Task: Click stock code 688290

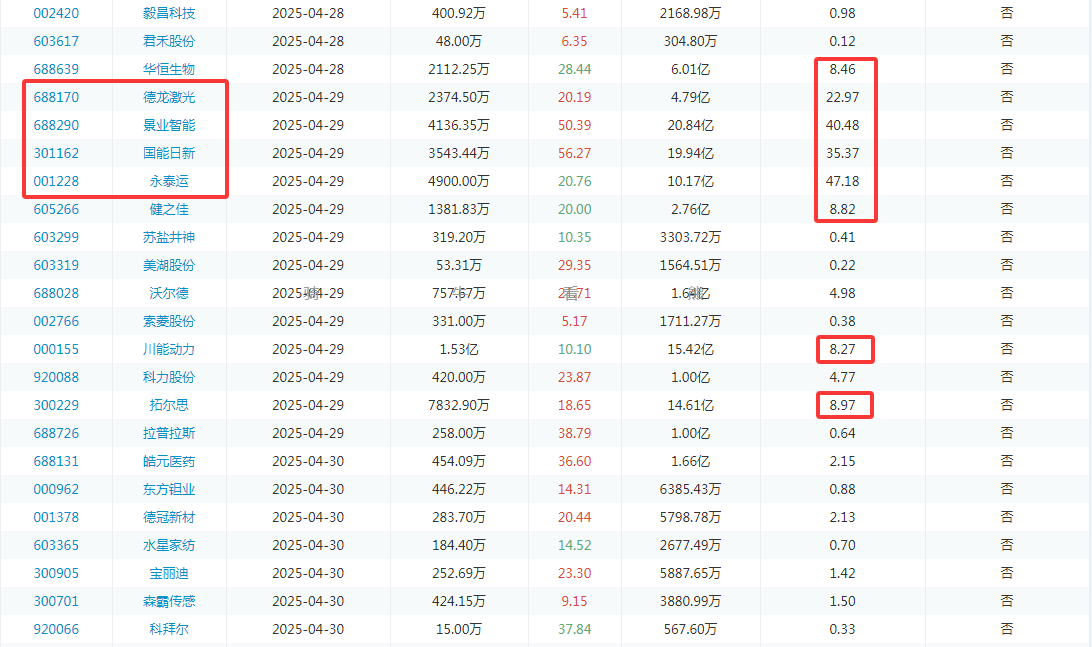Action: click(x=56, y=125)
